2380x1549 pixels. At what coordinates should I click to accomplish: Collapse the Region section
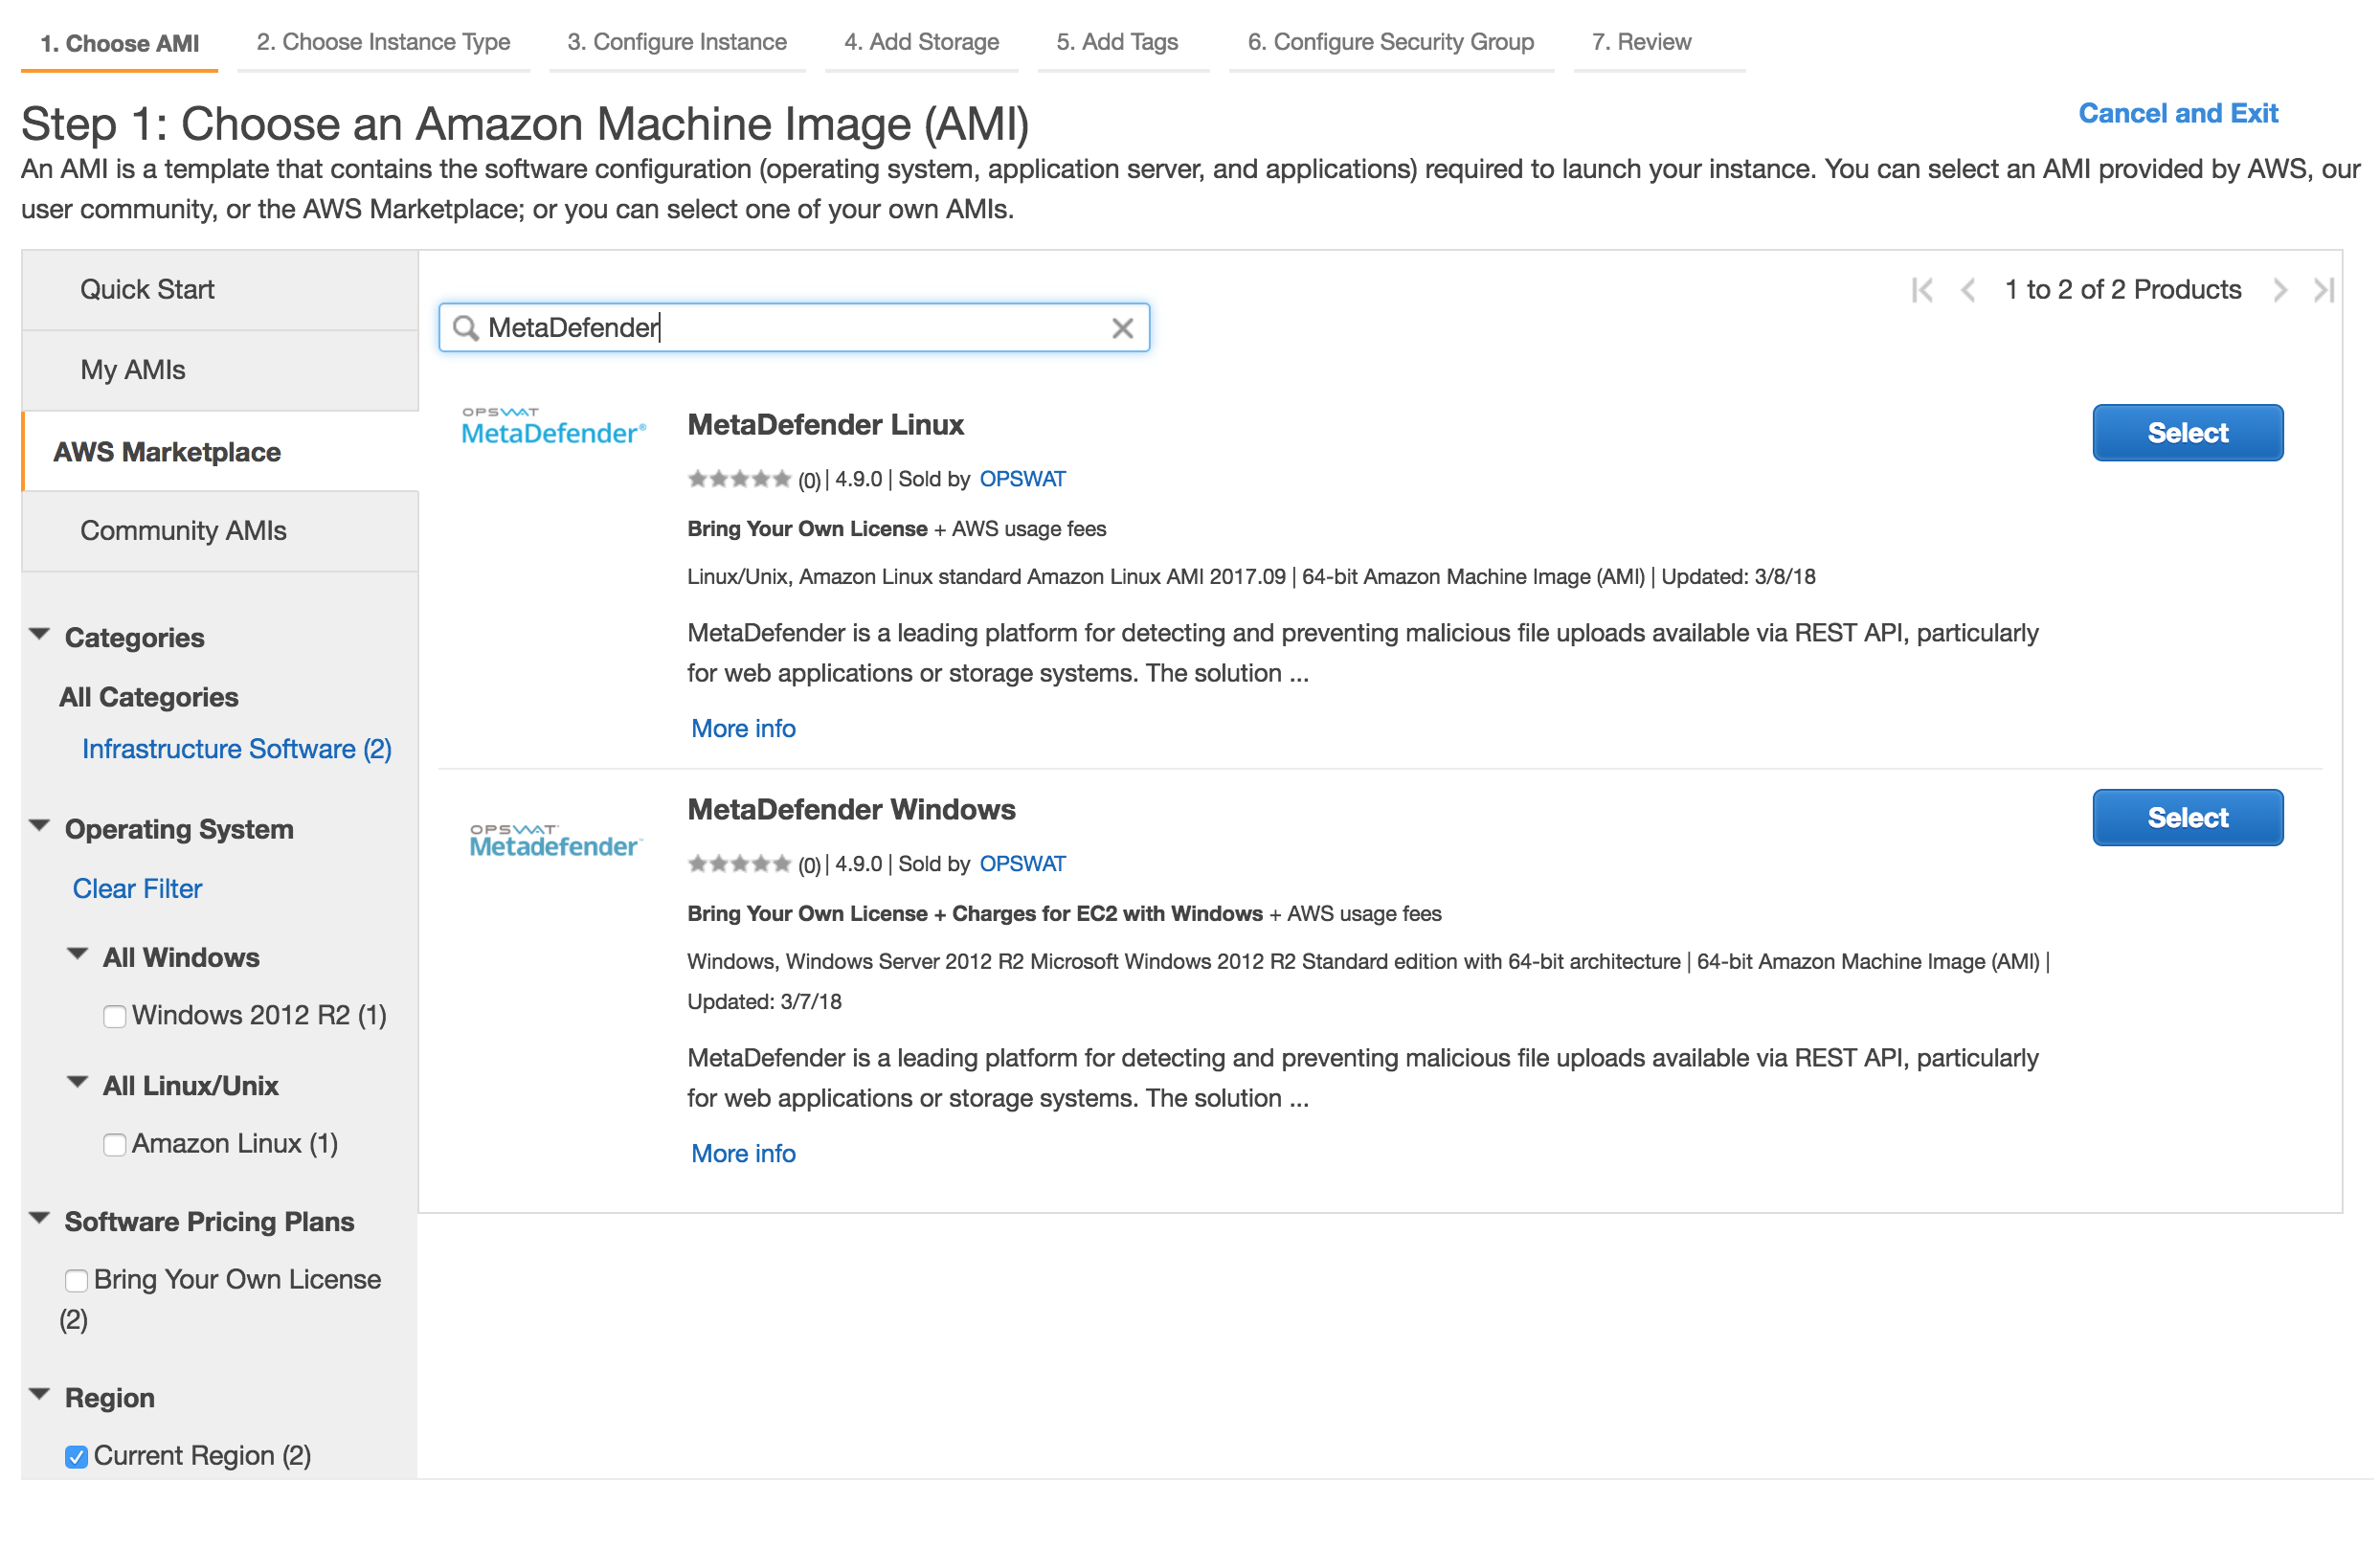[40, 1395]
